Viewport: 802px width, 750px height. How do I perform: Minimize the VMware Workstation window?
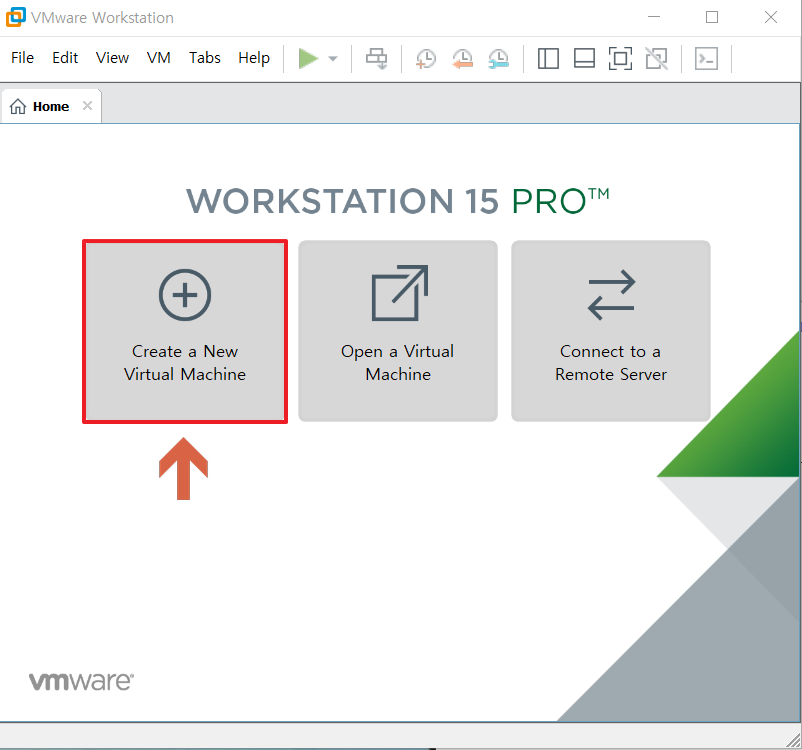[x=654, y=17]
